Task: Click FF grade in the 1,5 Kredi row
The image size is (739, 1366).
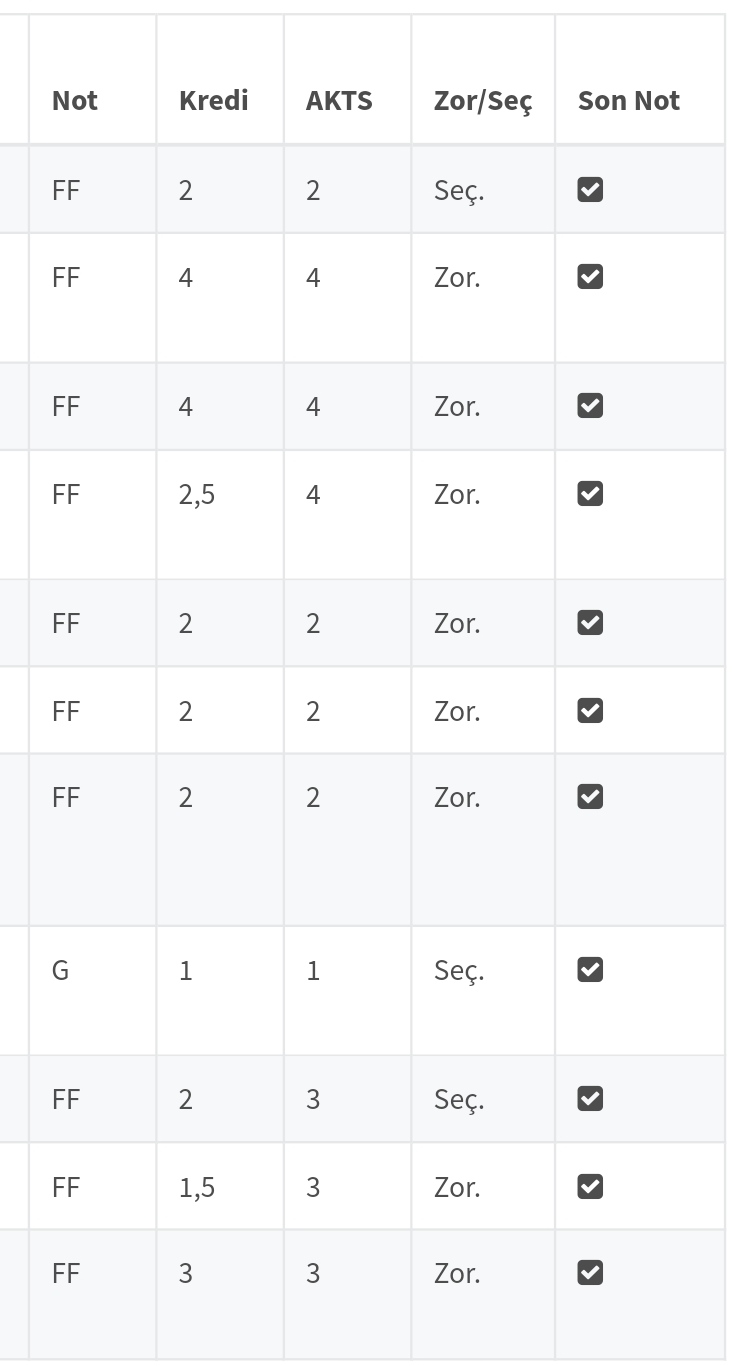Action: (x=65, y=1187)
